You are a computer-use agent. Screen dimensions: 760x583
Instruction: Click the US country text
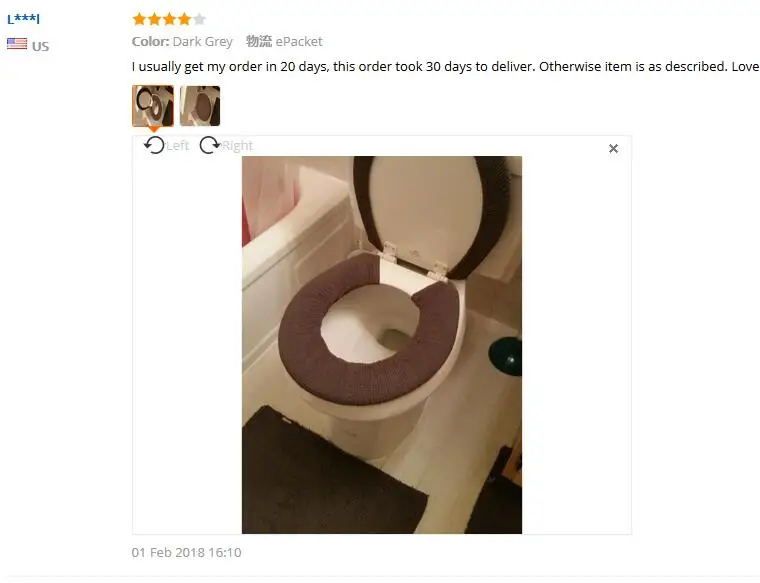pyautogui.click(x=40, y=47)
